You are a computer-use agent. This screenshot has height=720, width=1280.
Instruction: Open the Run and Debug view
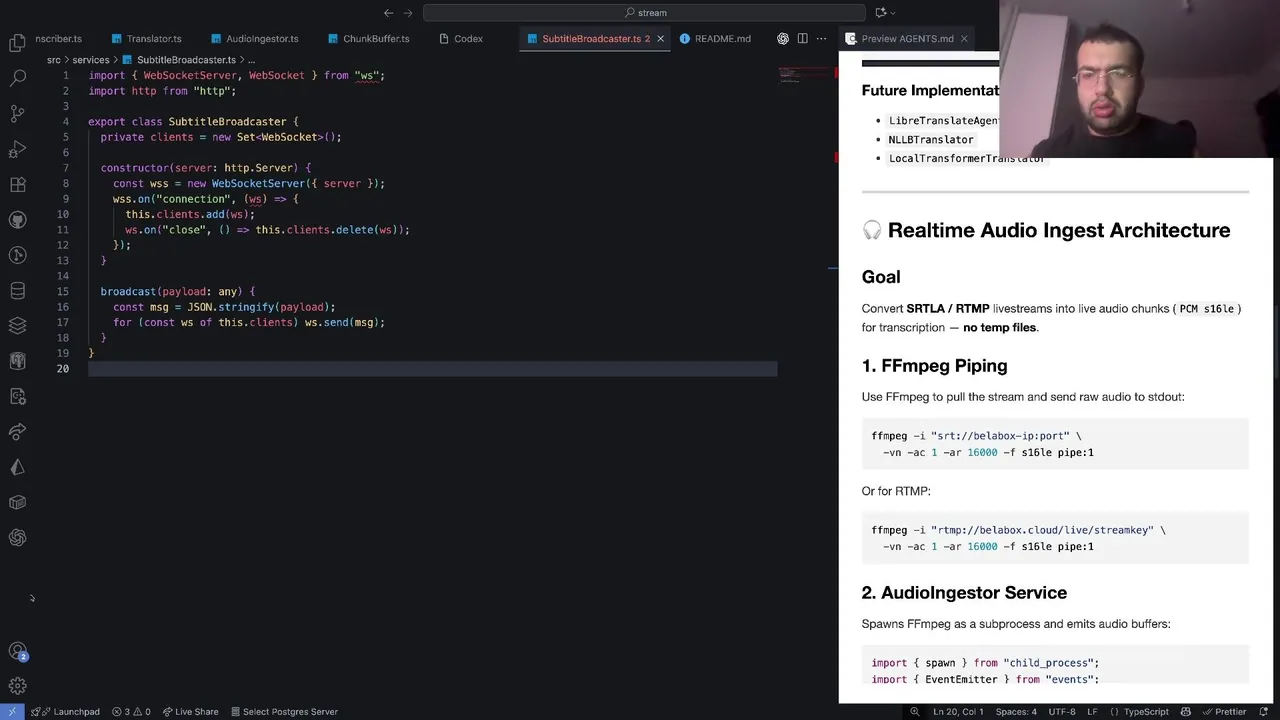point(17,149)
